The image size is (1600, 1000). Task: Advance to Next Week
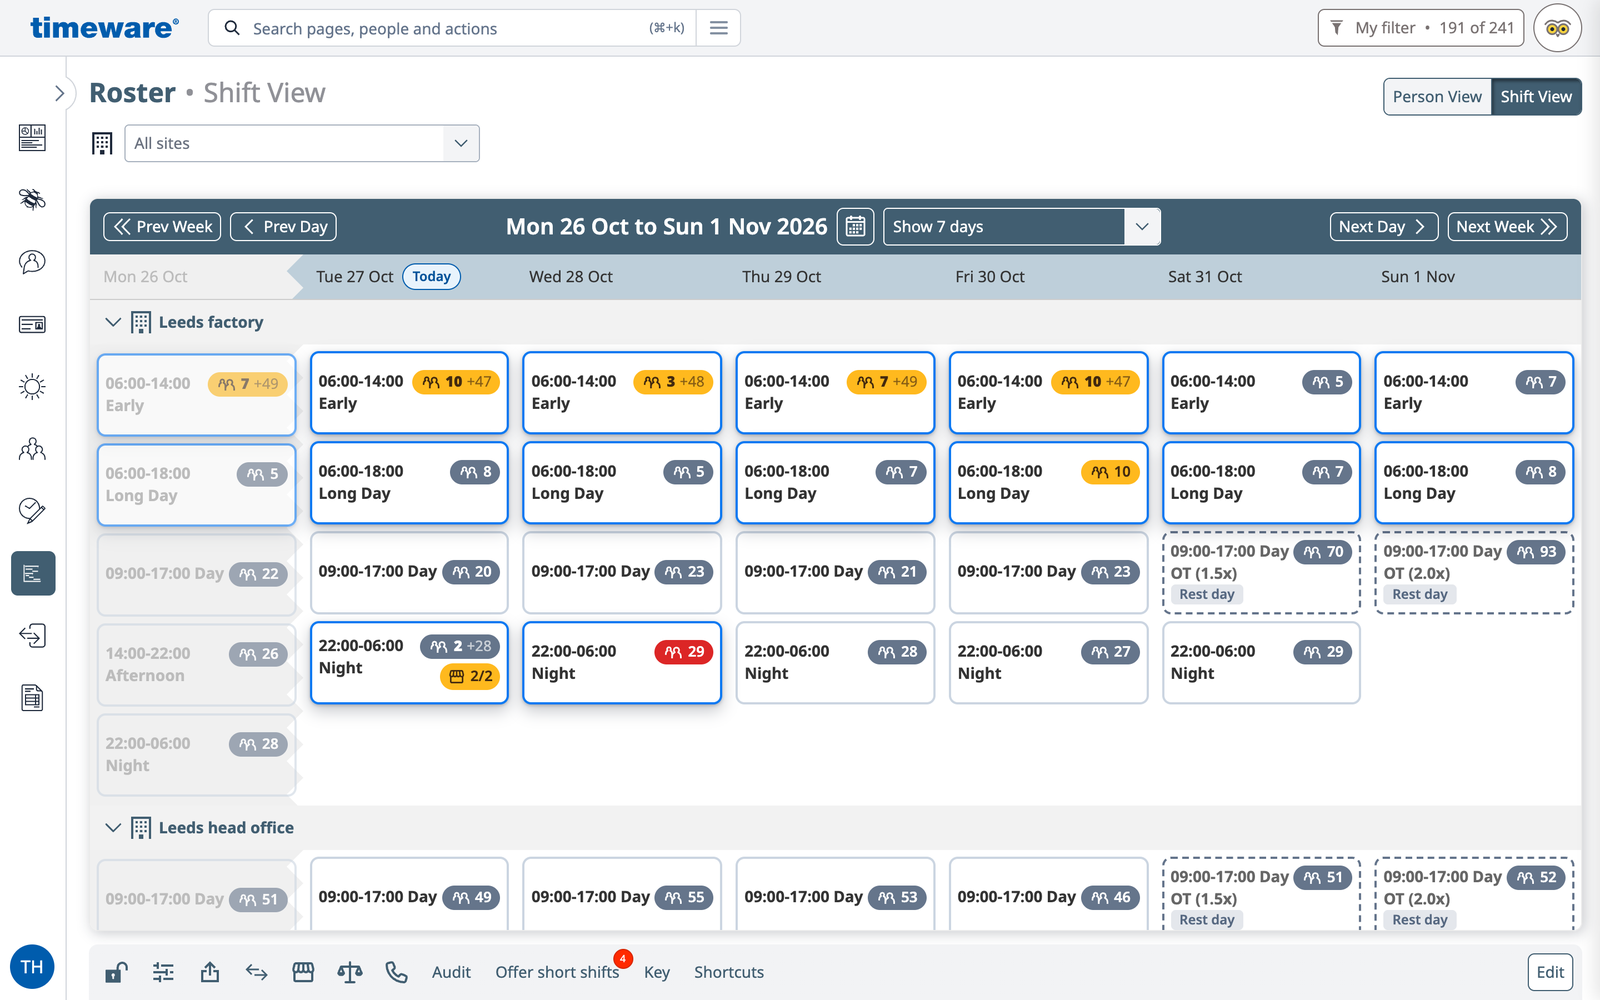tap(1507, 227)
